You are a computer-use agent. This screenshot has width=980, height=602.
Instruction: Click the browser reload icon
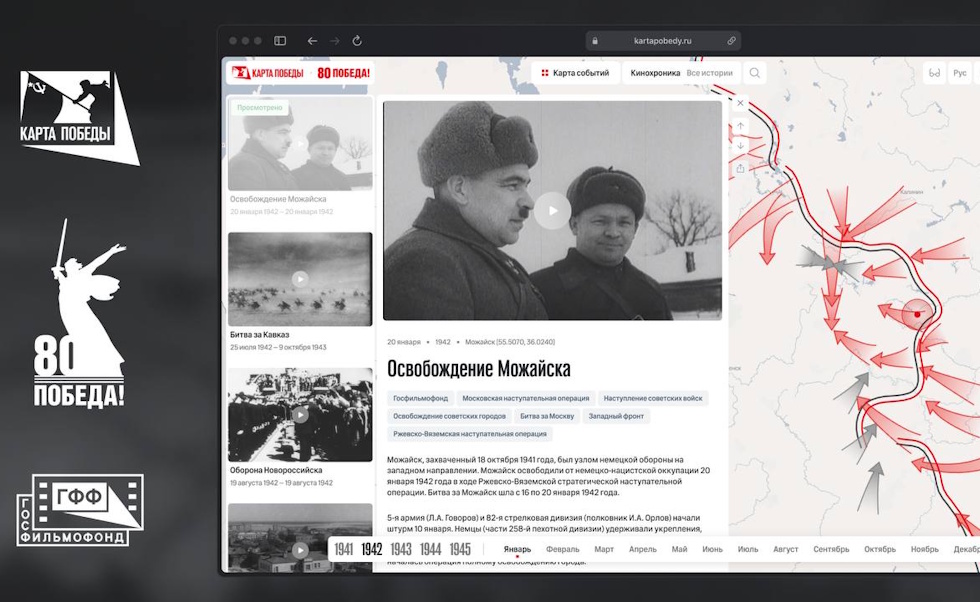pos(357,41)
